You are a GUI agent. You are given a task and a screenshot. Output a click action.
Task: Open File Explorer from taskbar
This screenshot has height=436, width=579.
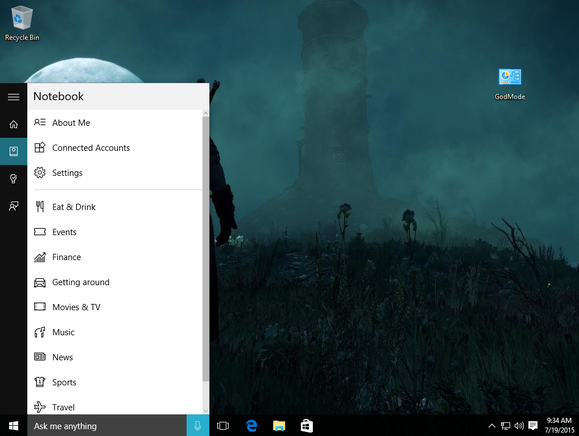279,426
